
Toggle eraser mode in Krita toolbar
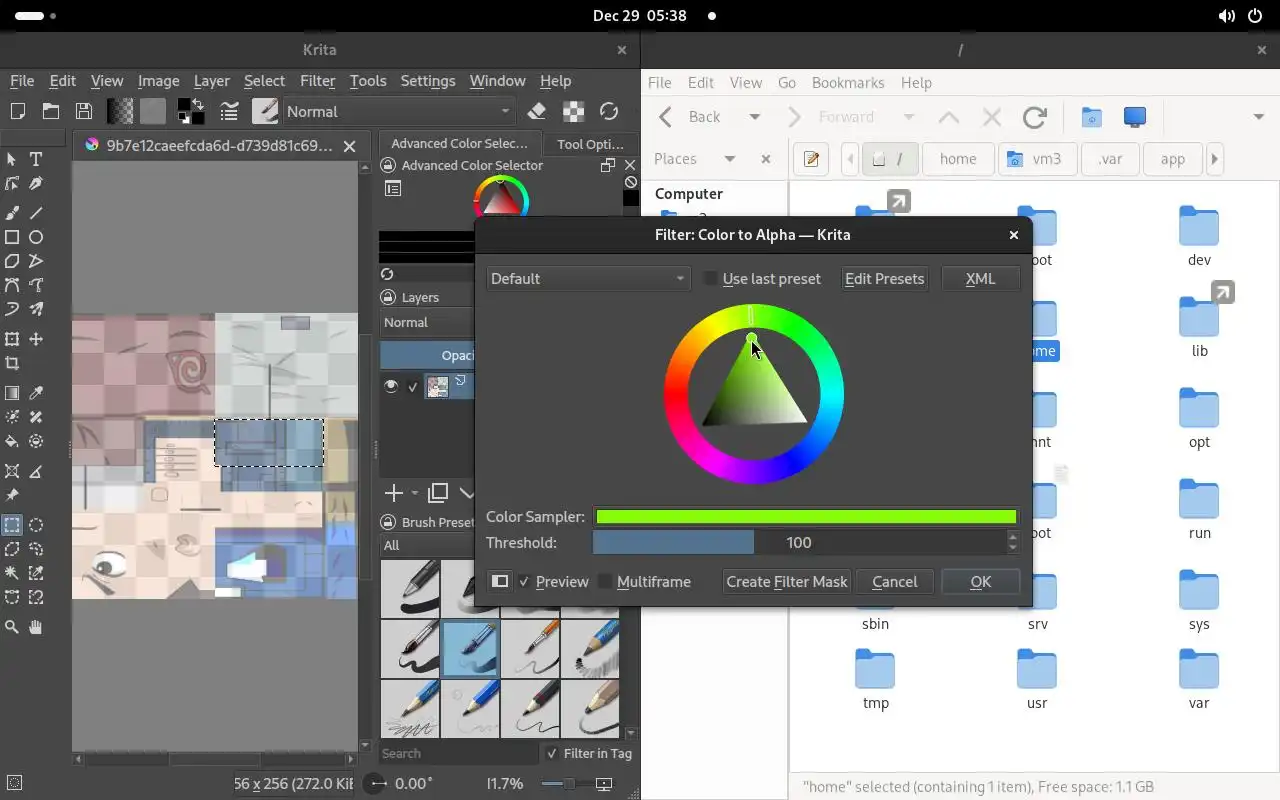click(536, 111)
